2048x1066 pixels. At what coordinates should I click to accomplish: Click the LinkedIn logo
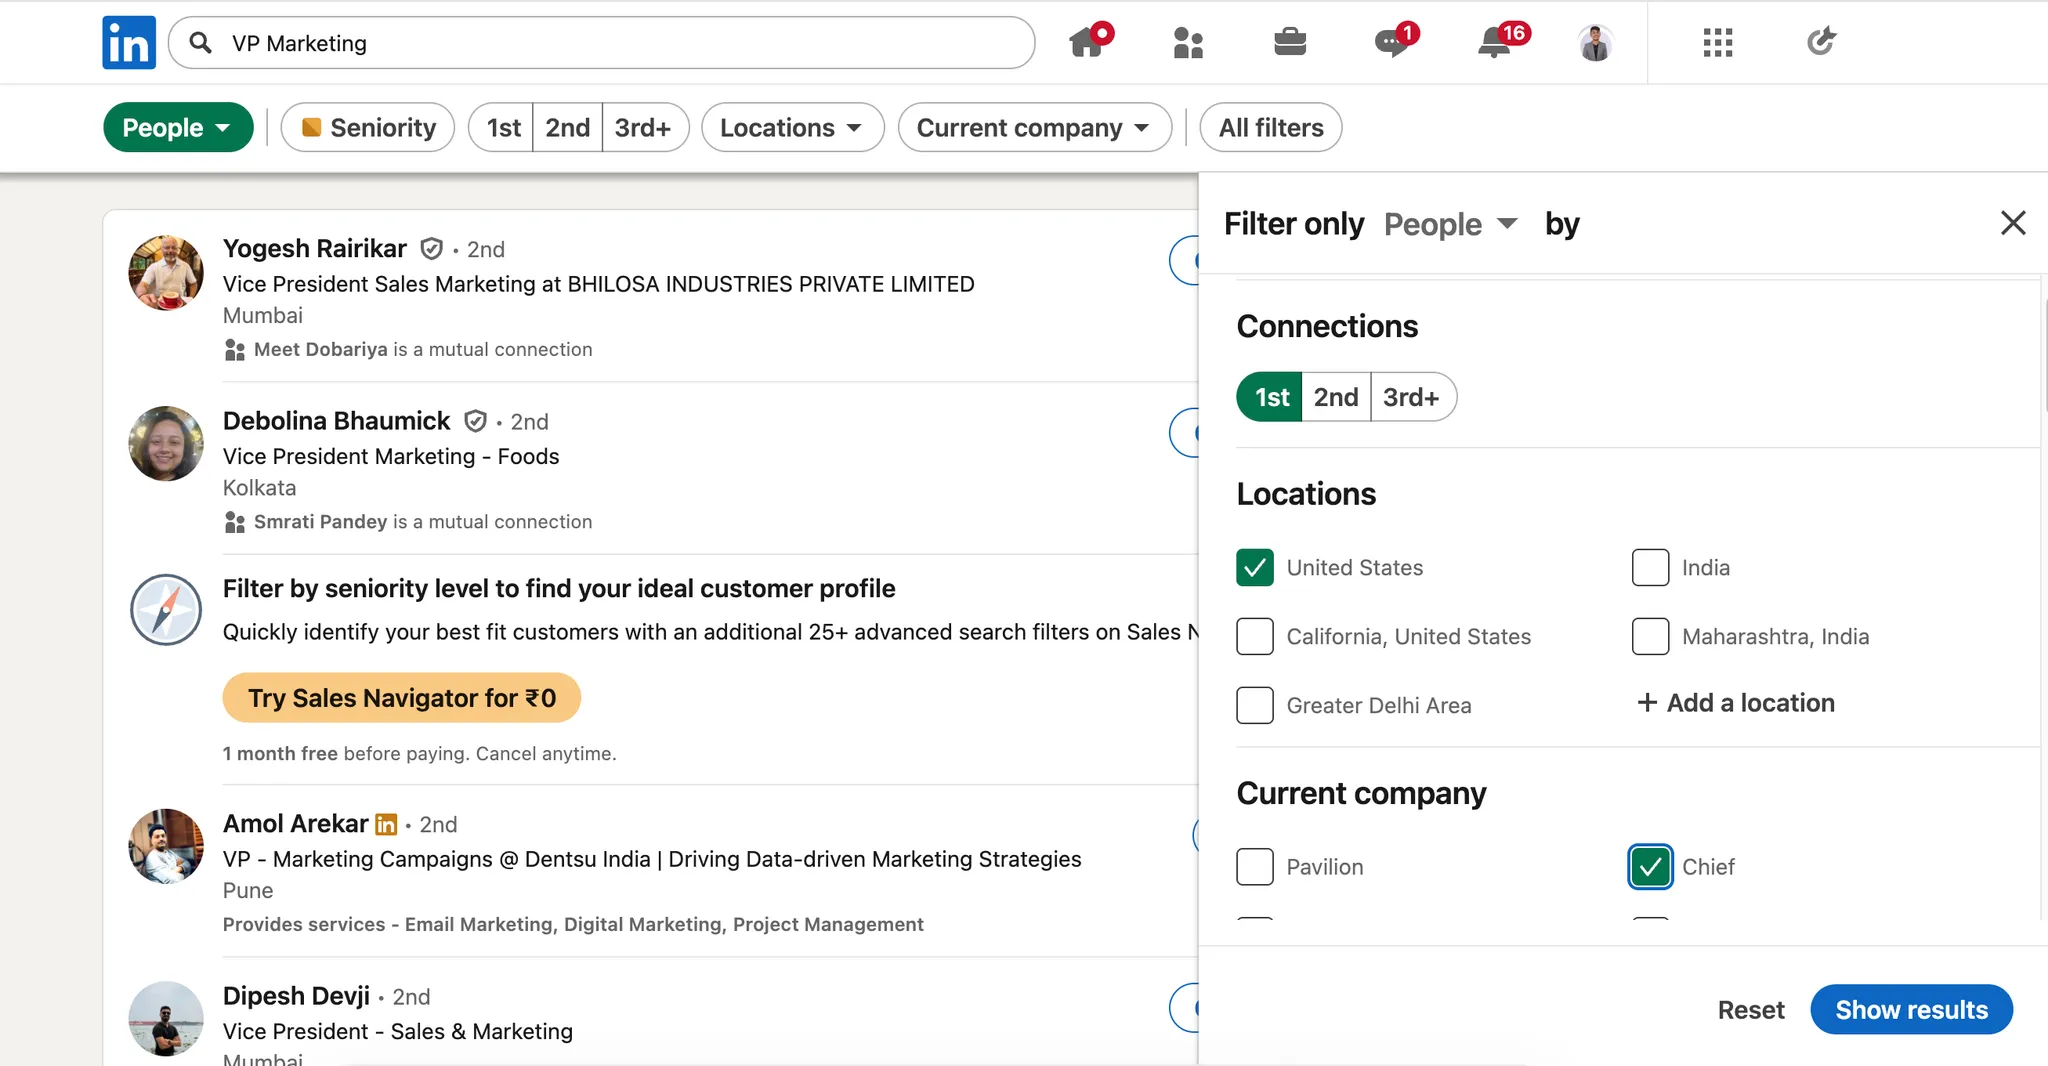128,42
